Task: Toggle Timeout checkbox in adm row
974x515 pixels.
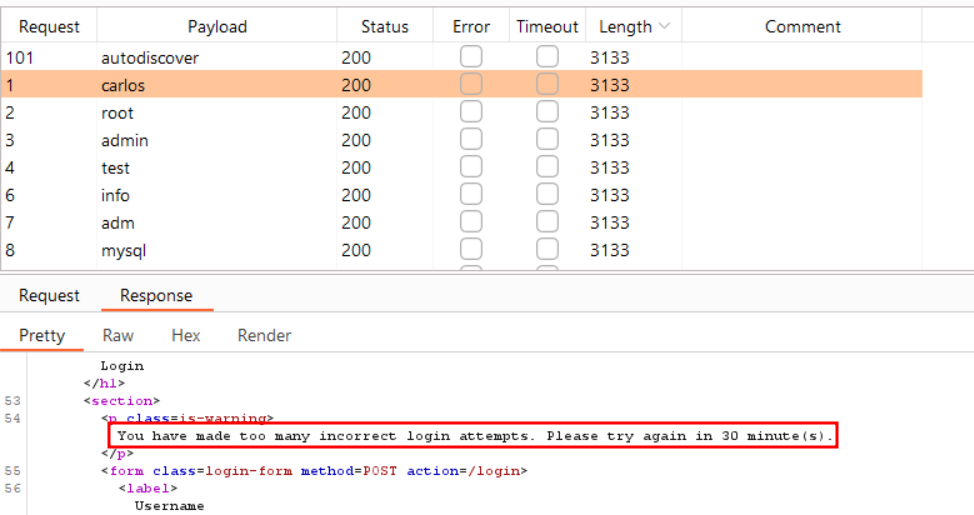Action: point(547,222)
